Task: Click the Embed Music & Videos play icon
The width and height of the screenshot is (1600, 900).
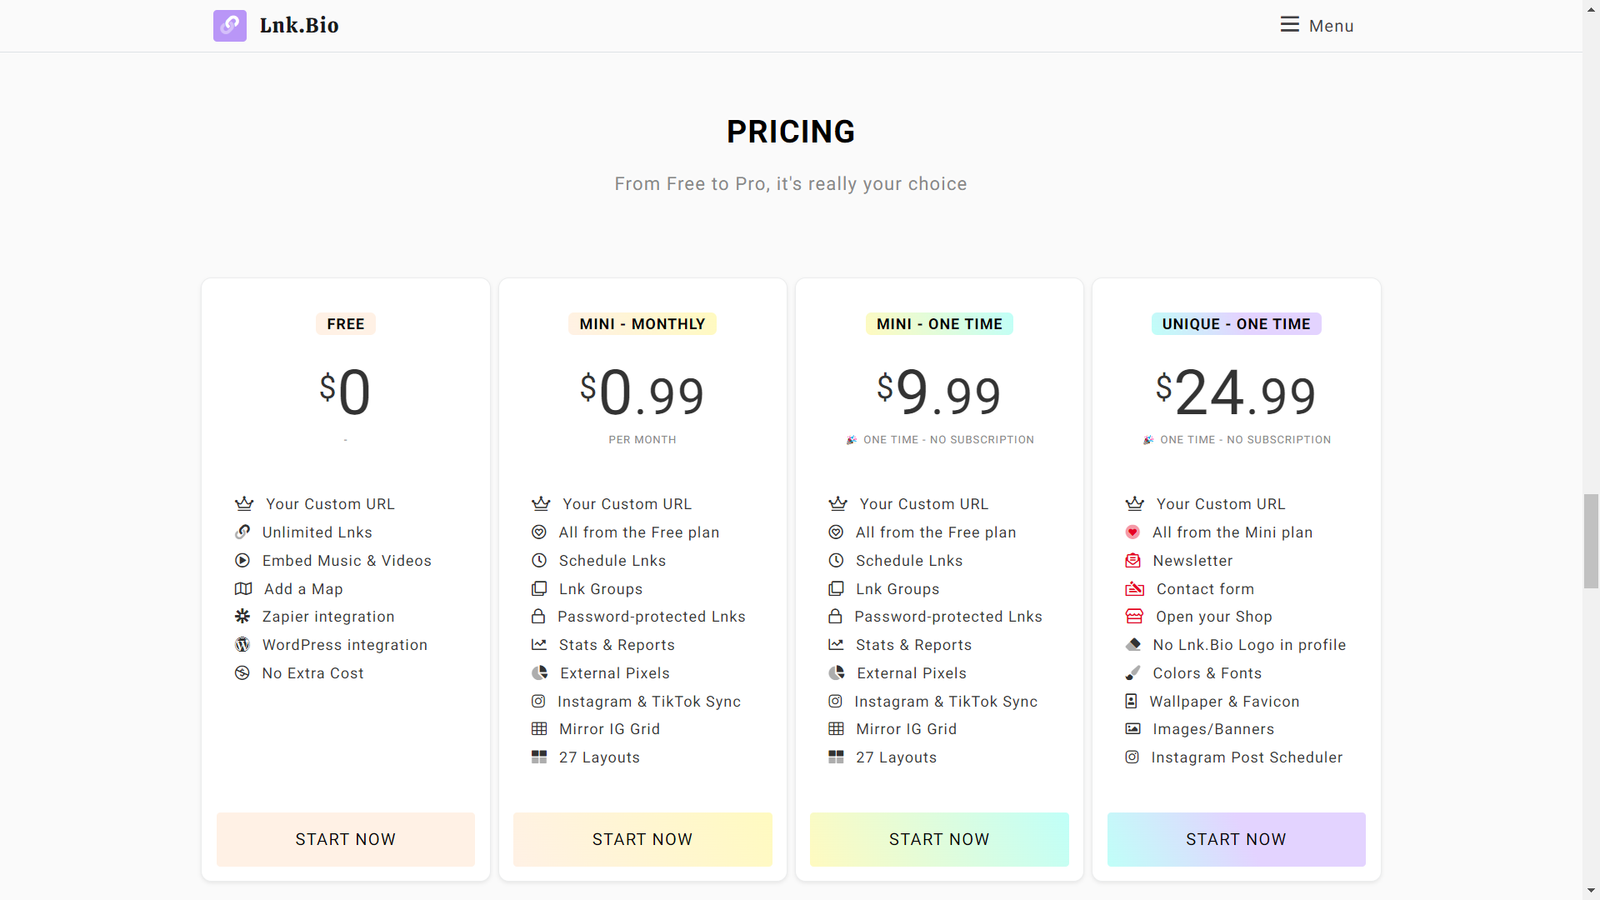Action: (x=243, y=561)
